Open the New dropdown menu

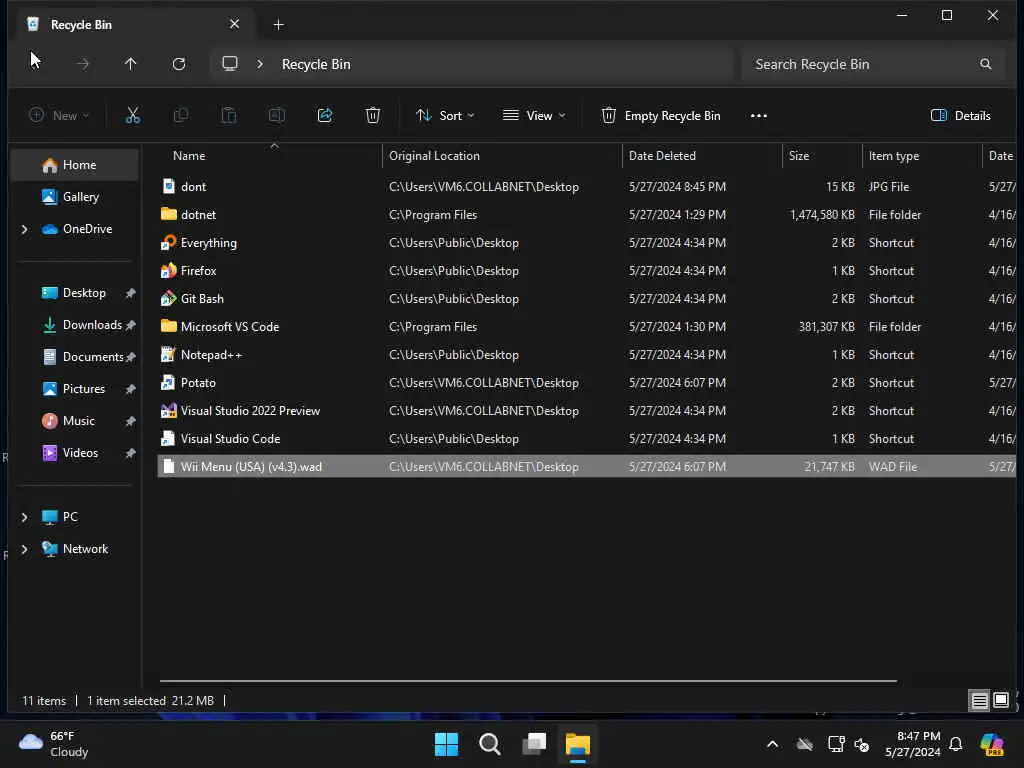pyautogui.click(x=59, y=116)
